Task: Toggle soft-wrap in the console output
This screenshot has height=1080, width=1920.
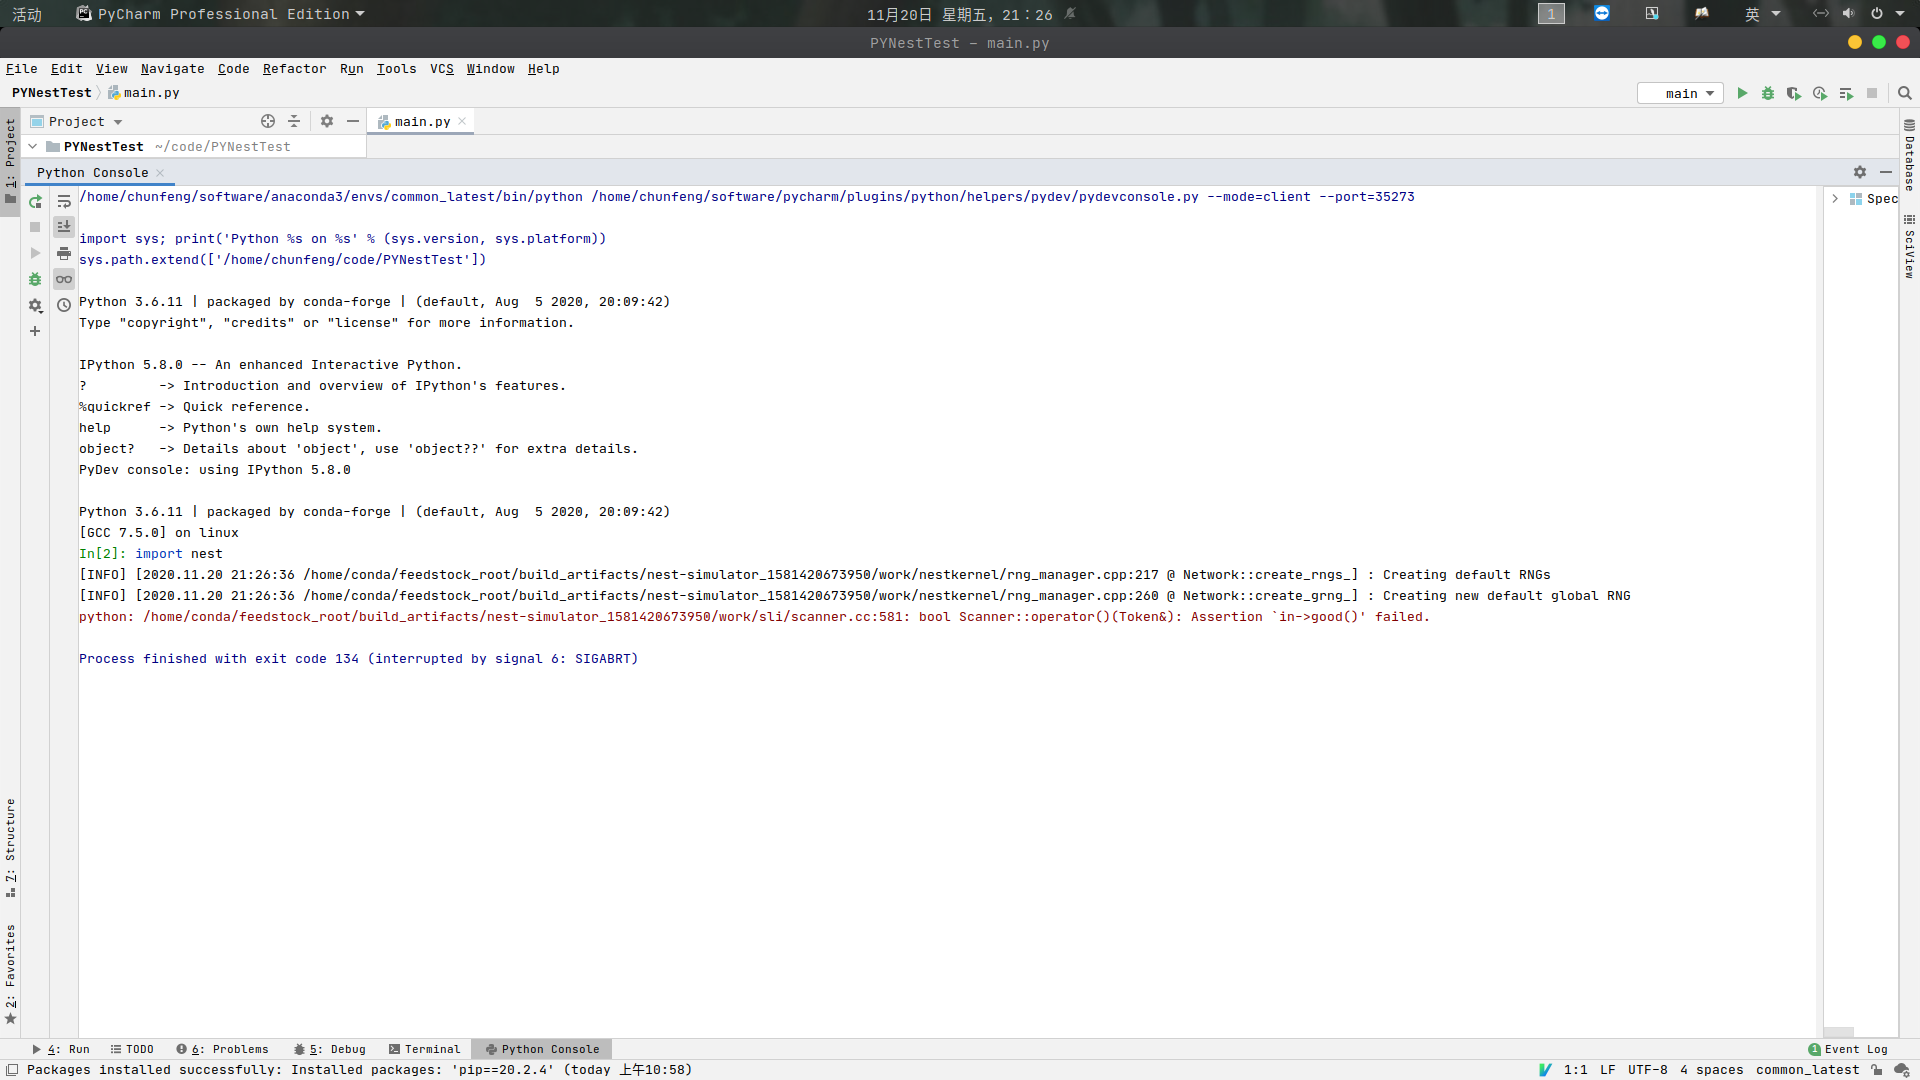Action: pyautogui.click(x=64, y=201)
